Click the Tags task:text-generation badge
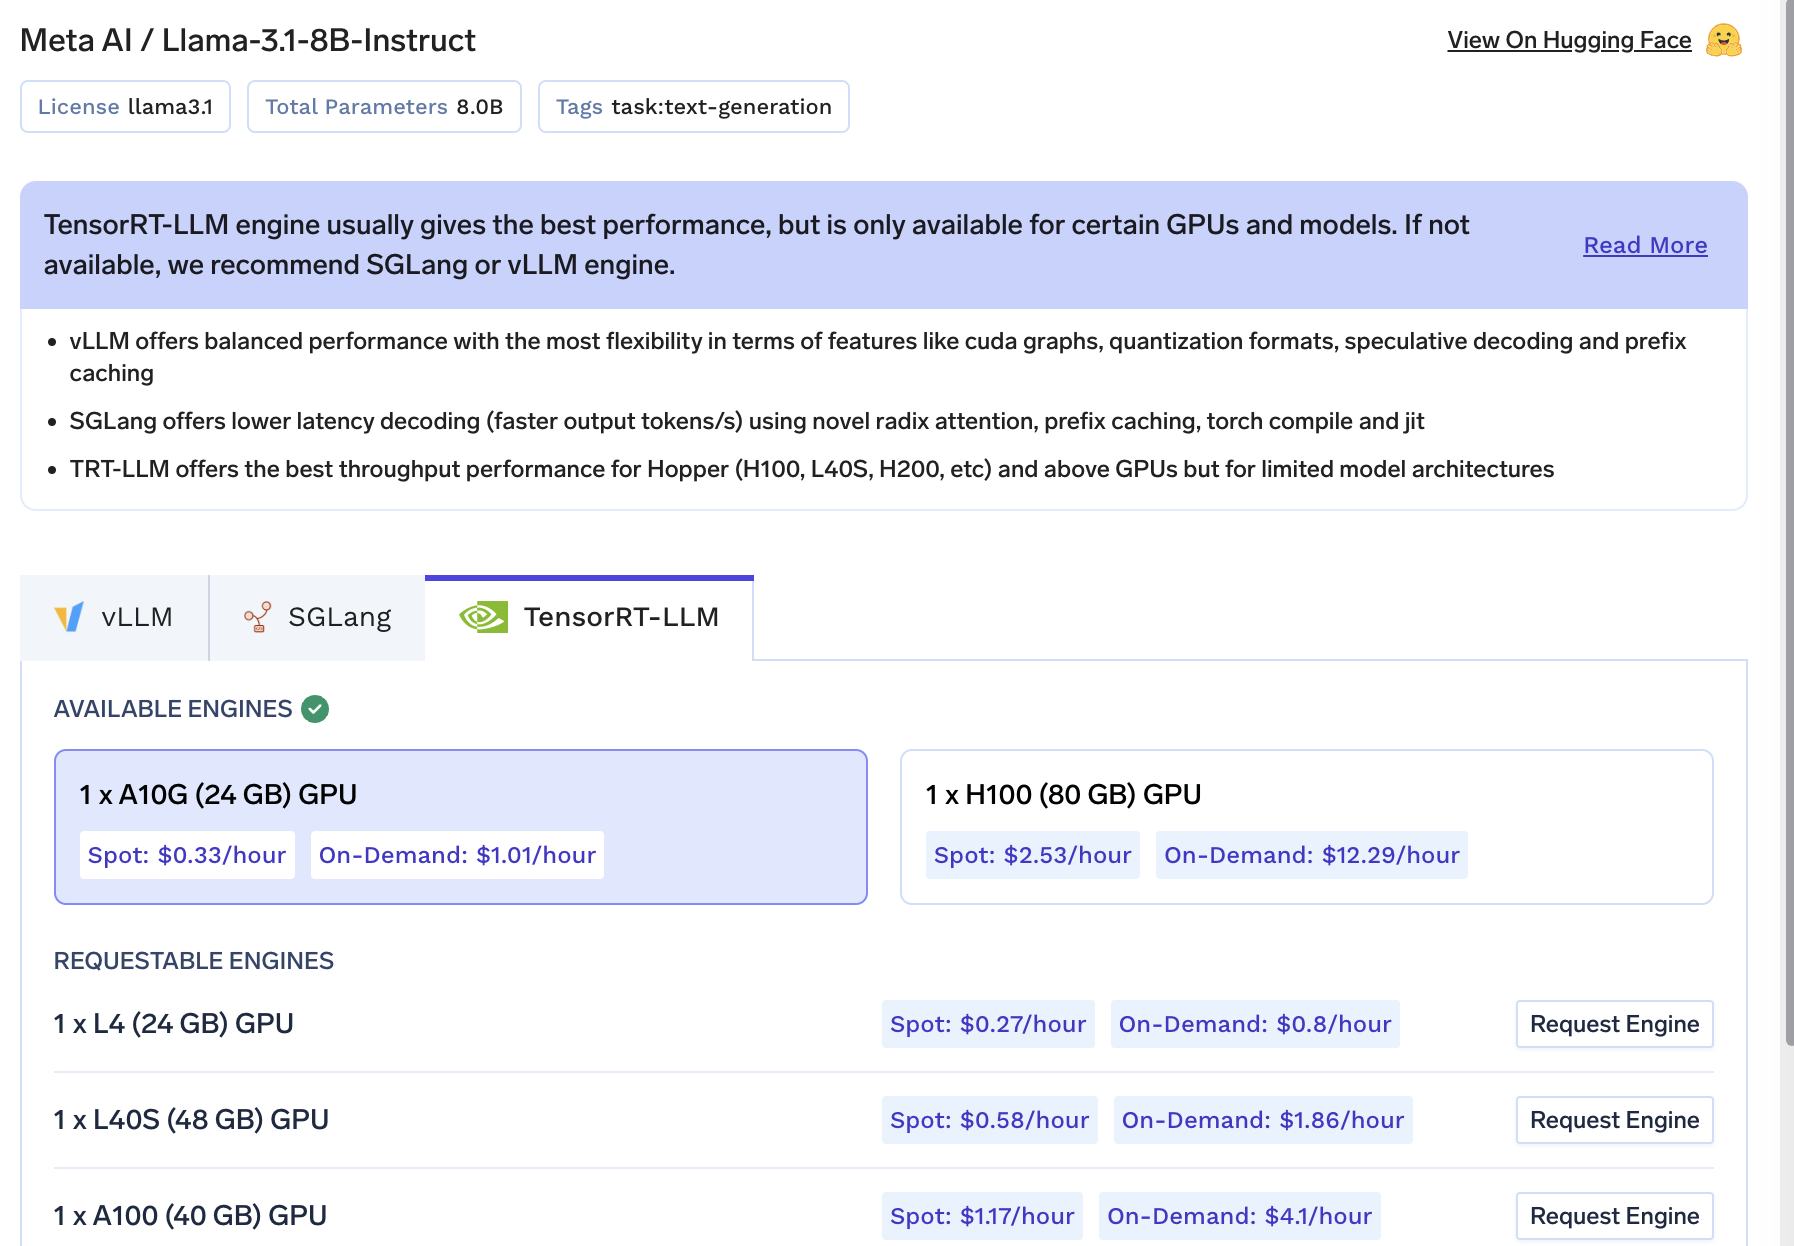This screenshot has width=1794, height=1246. [694, 107]
